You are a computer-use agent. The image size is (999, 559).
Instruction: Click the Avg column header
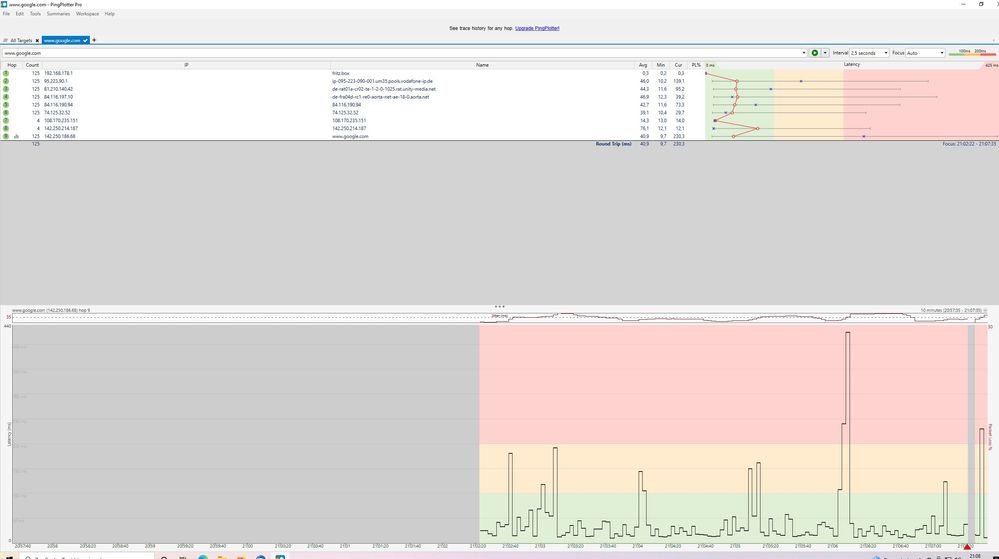click(643, 65)
